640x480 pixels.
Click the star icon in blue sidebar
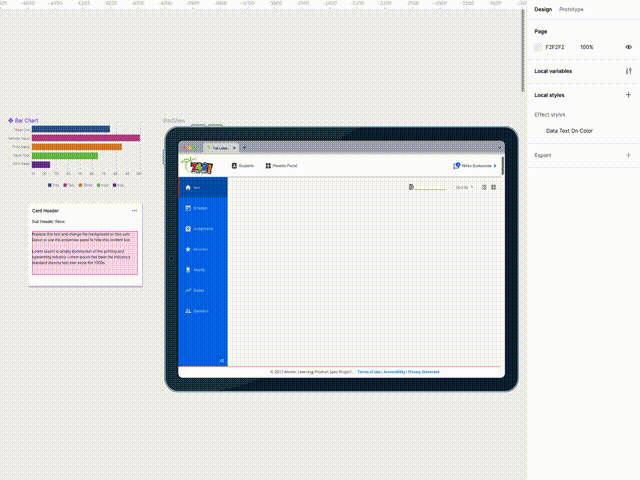click(188, 249)
